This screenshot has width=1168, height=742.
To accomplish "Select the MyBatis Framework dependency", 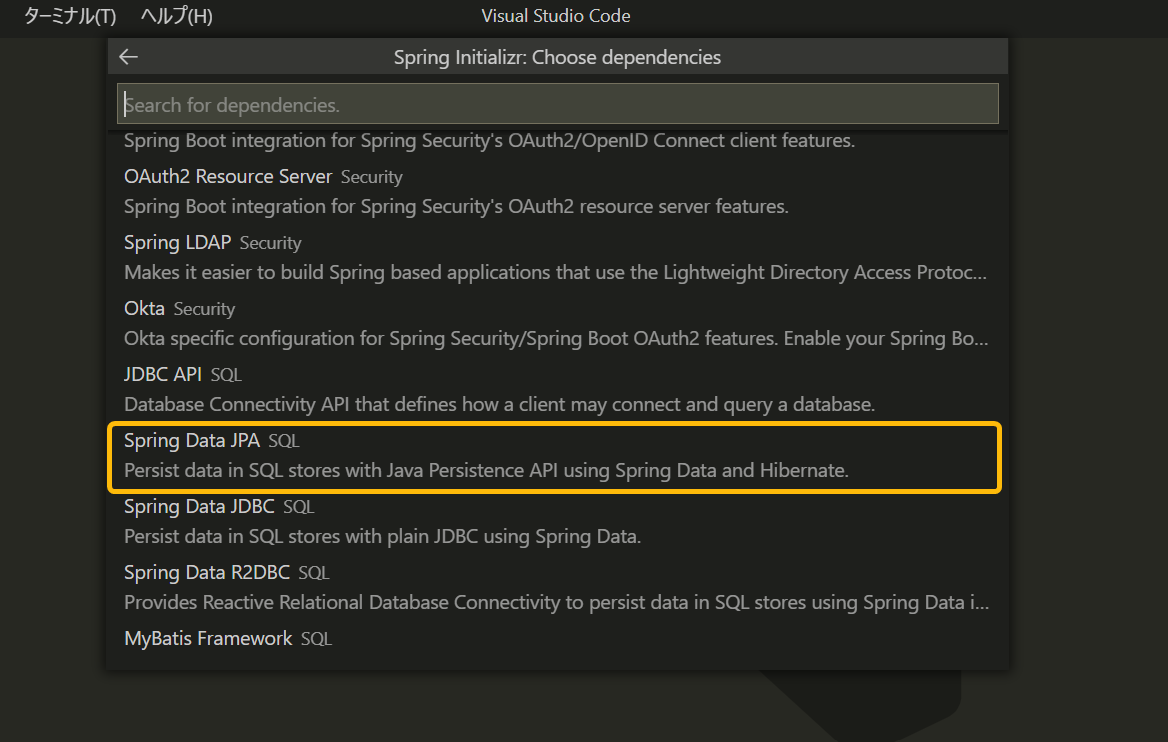I will (x=208, y=639).
